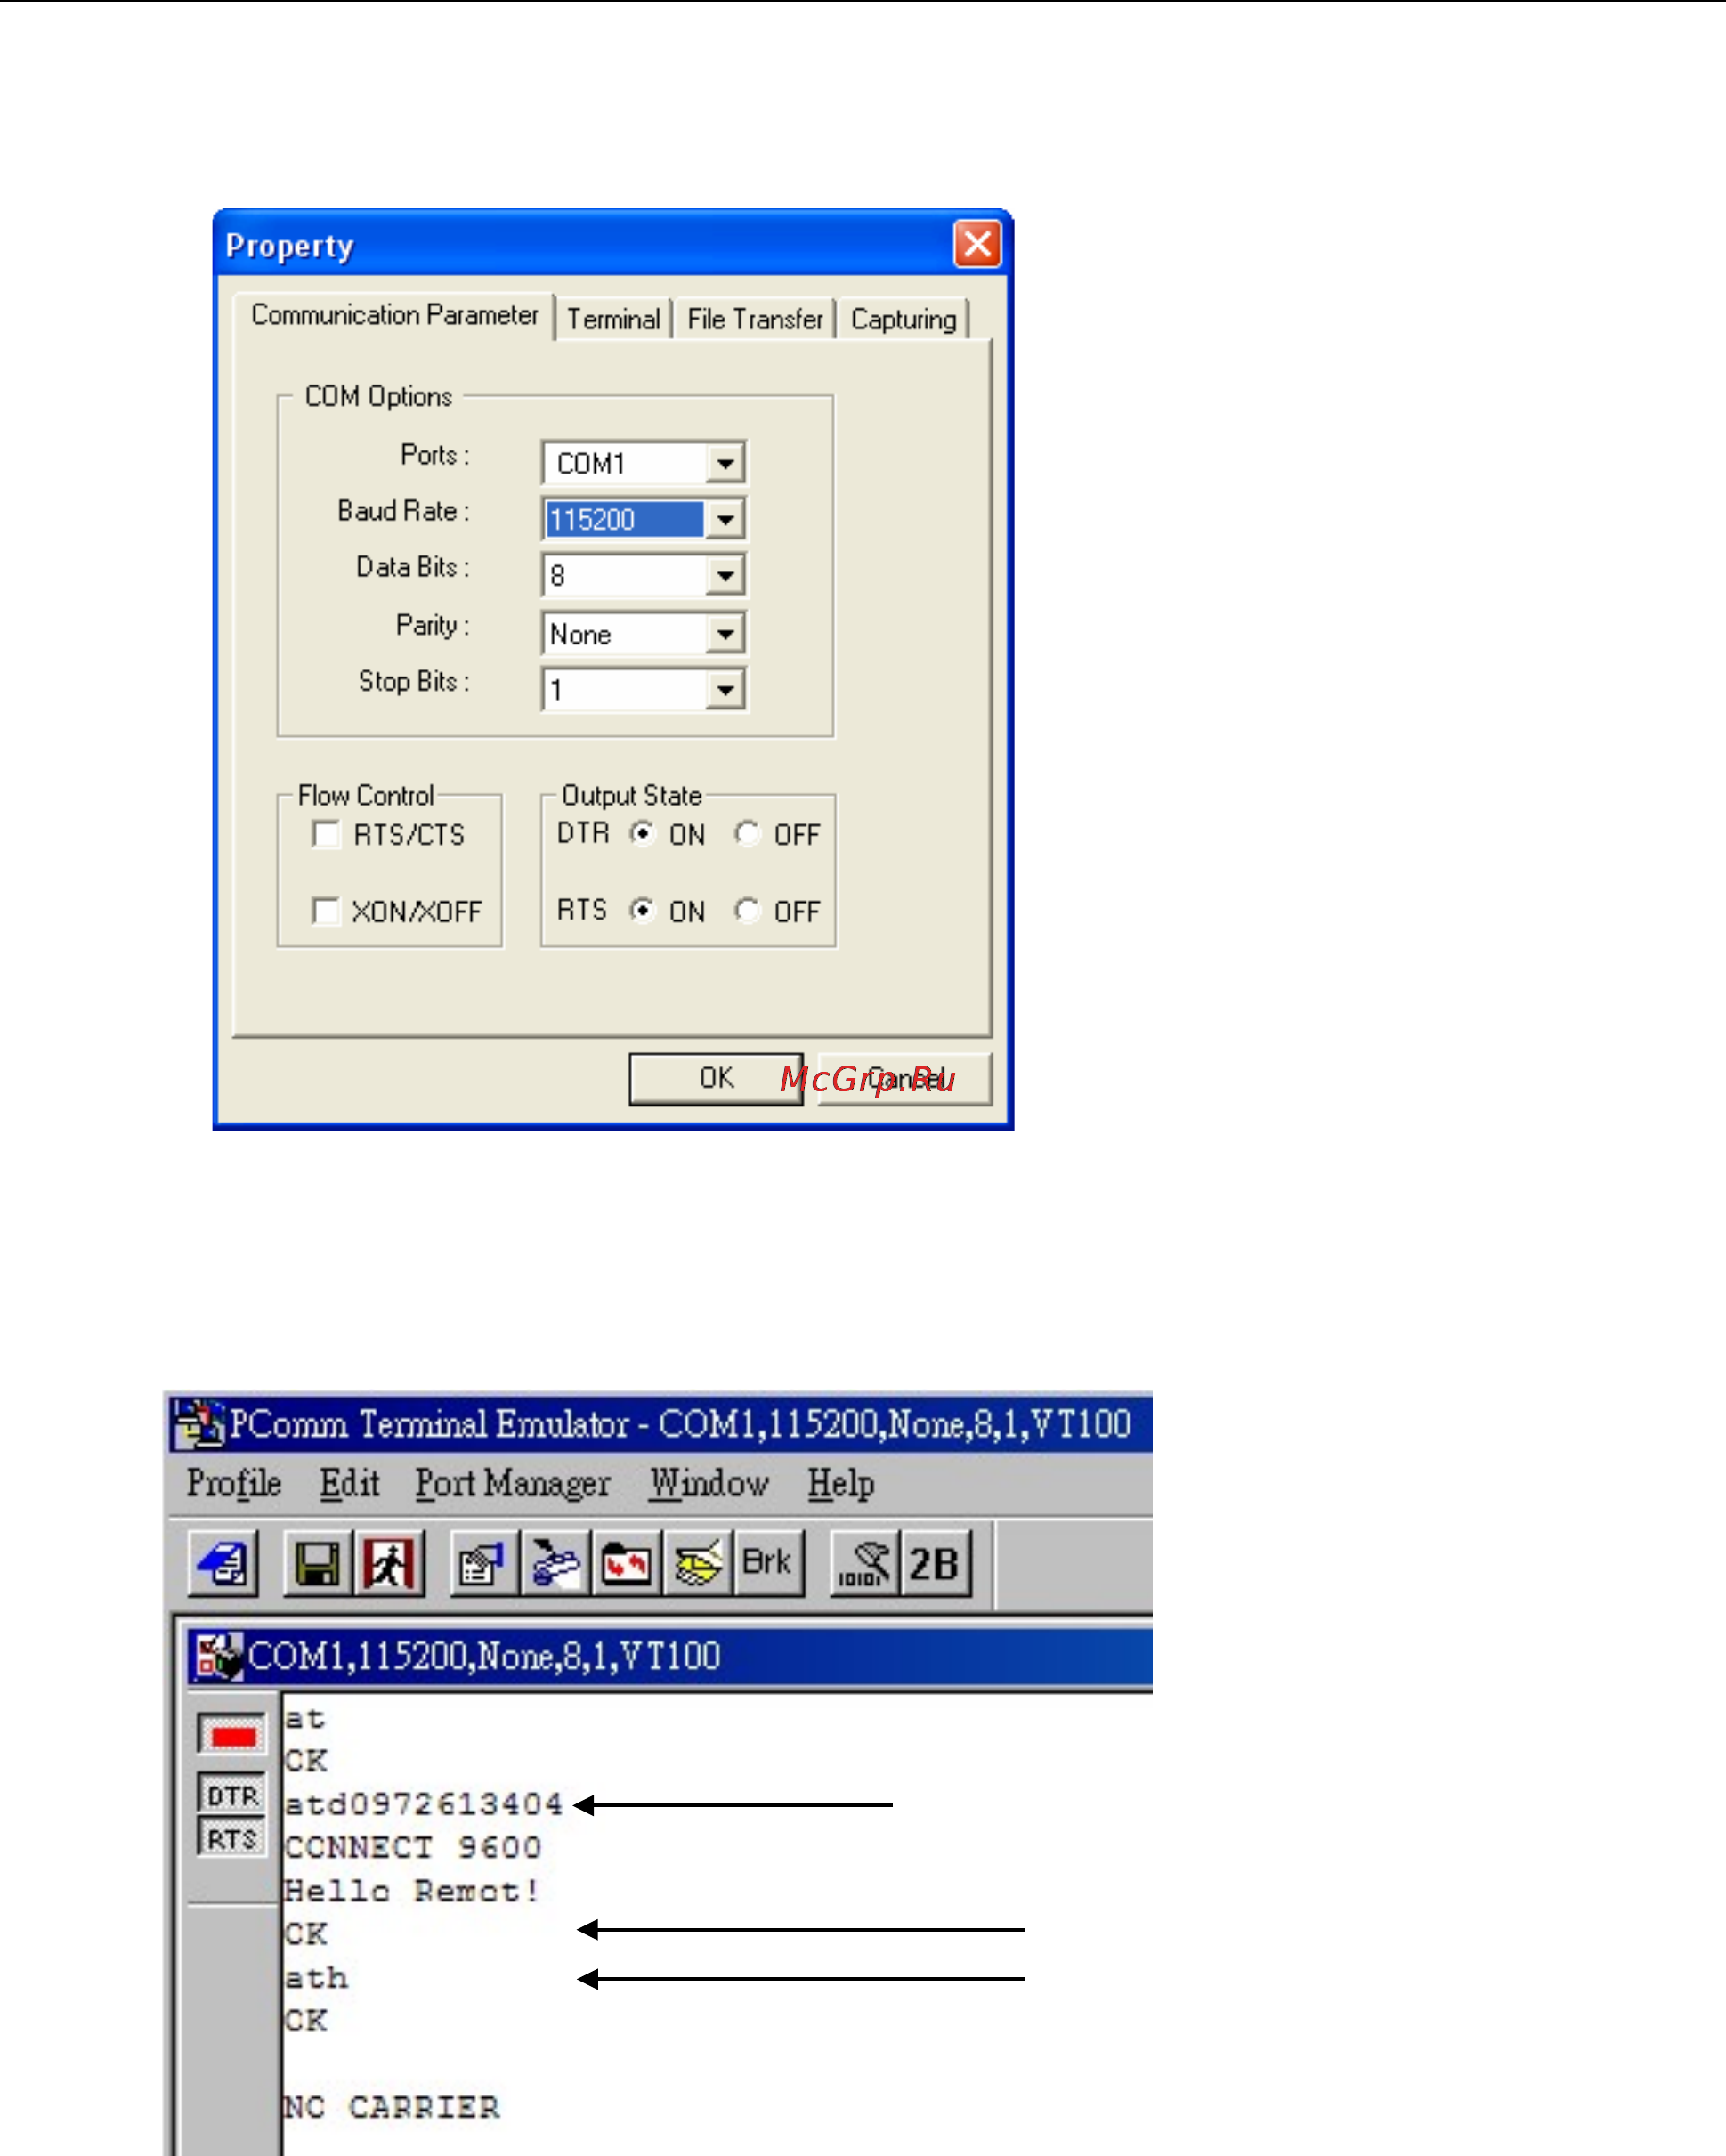This screenshot has width=1726, height=2156.
Task: Click the yellow eraser Clear screen icon
Action: coord(698,1563)
